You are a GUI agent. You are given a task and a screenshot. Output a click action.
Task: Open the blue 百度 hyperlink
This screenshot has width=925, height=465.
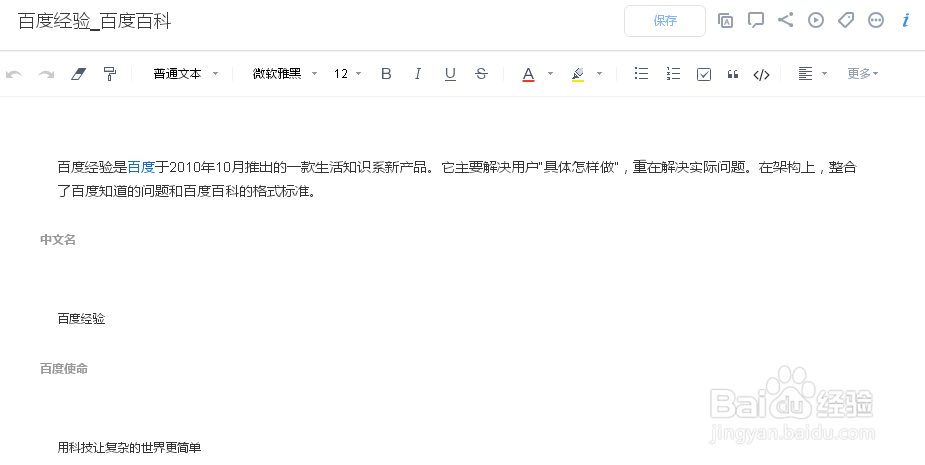(x=141, y=167)
